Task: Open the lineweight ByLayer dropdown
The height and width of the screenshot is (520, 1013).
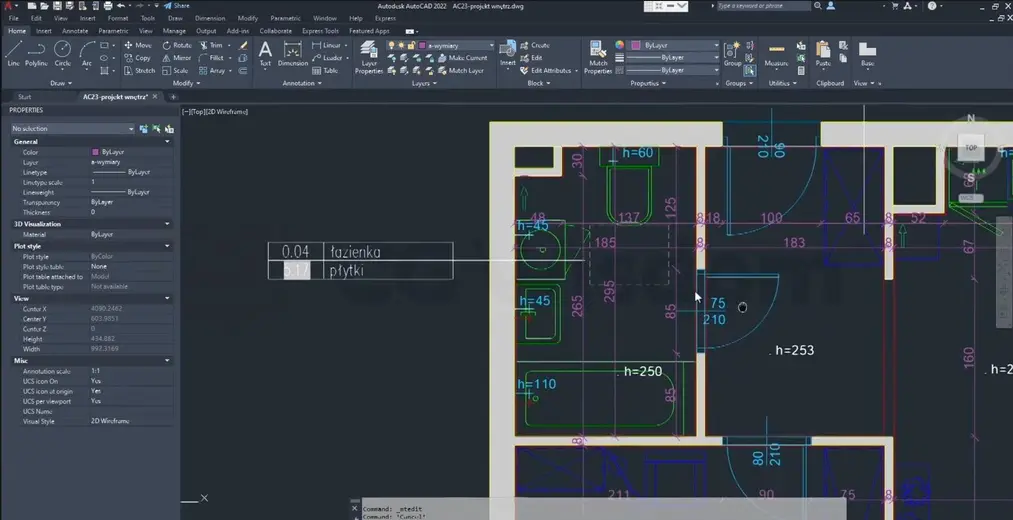Action: click(x=673, y=57)
